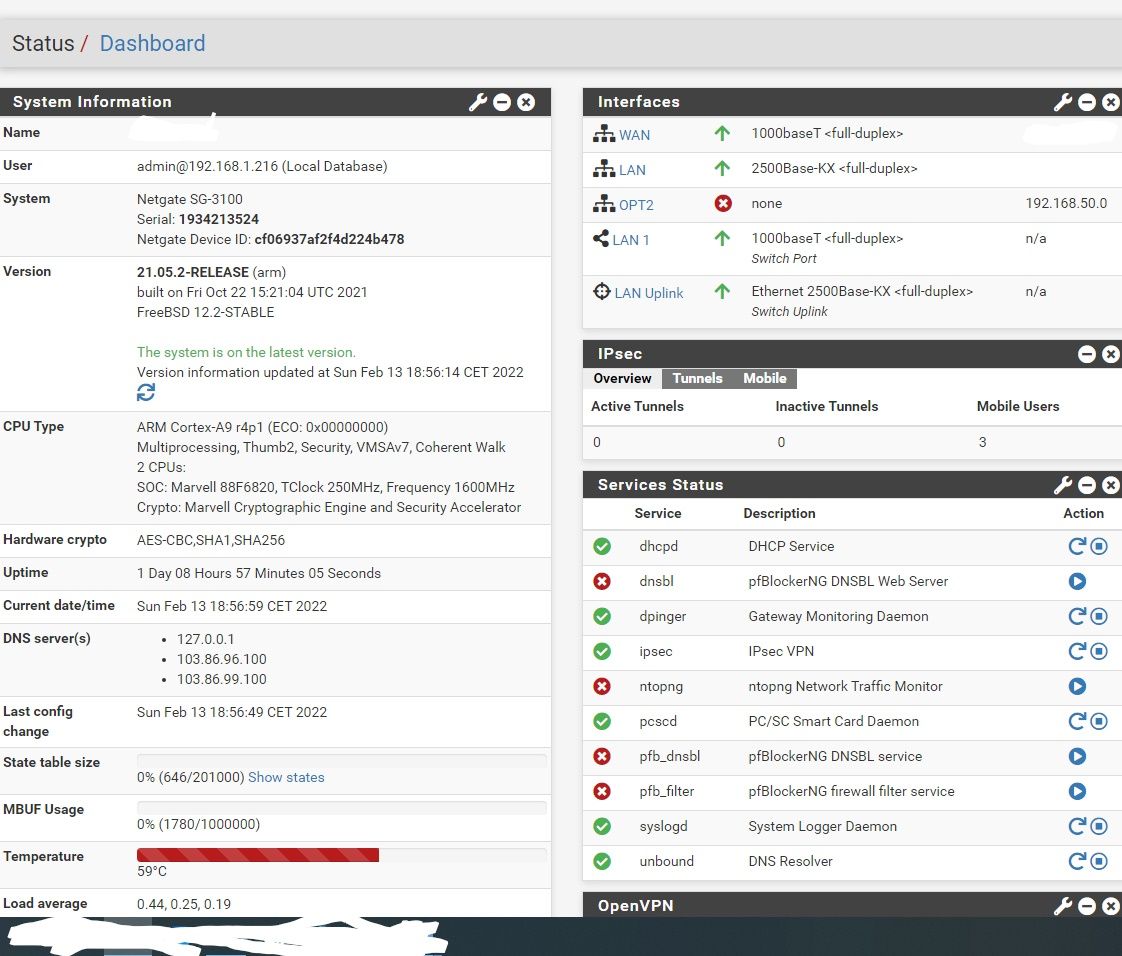
Task: Restart the syslogd service
Action: pyautogui.click(x=1077, y=826)
